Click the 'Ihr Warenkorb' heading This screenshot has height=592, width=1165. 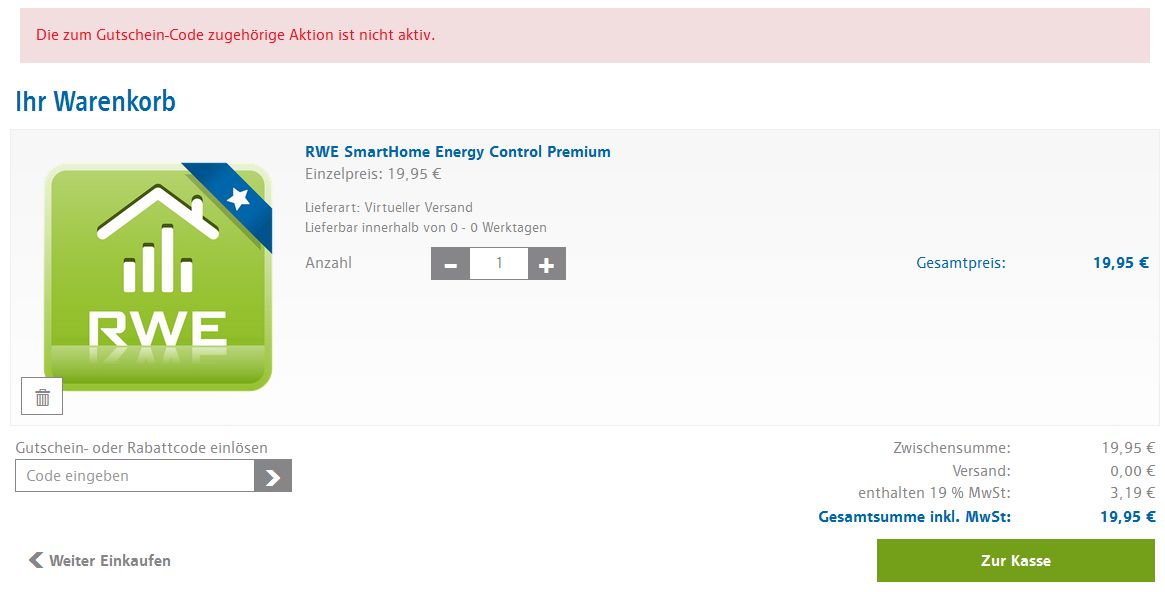[95, 101]
